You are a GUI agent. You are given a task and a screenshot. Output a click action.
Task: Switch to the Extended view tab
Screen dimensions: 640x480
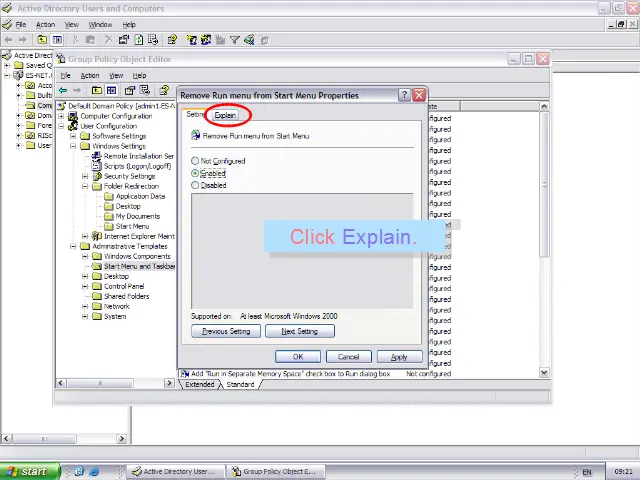tap(199, 384)
